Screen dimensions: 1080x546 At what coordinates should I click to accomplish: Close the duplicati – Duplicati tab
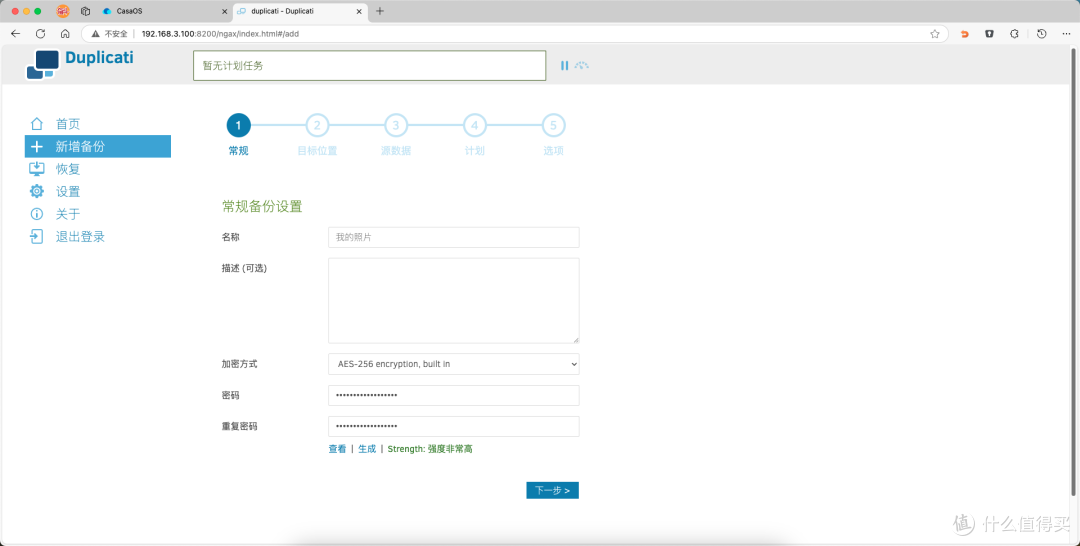[x=359, y=12]
